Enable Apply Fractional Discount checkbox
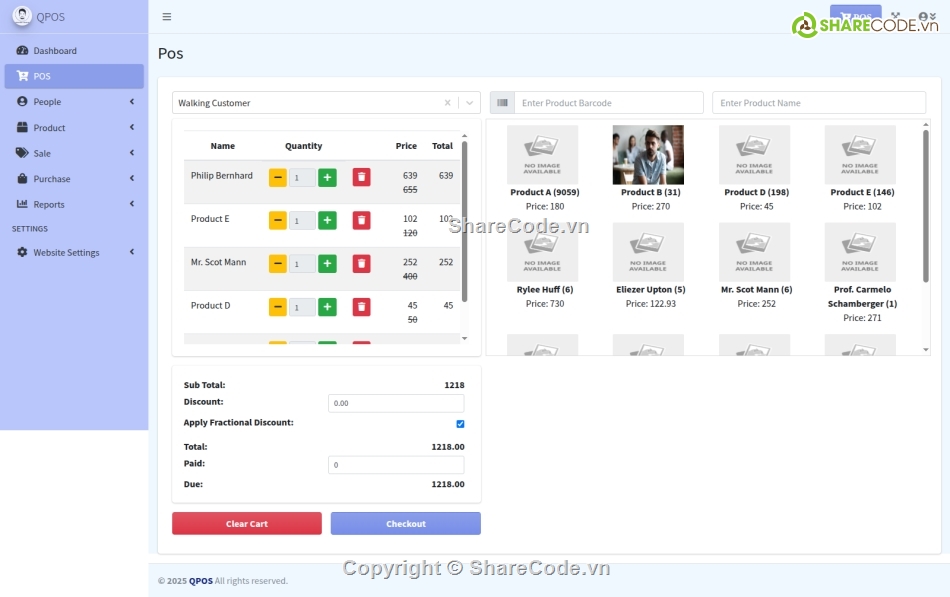This screenshot has width=950, height=597. 460,423
